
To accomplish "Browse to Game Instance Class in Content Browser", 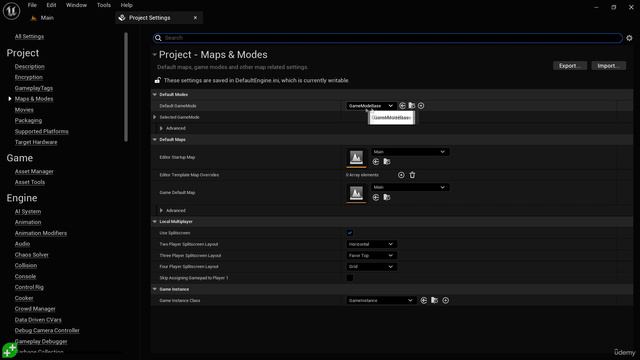I will click(434, 300).
